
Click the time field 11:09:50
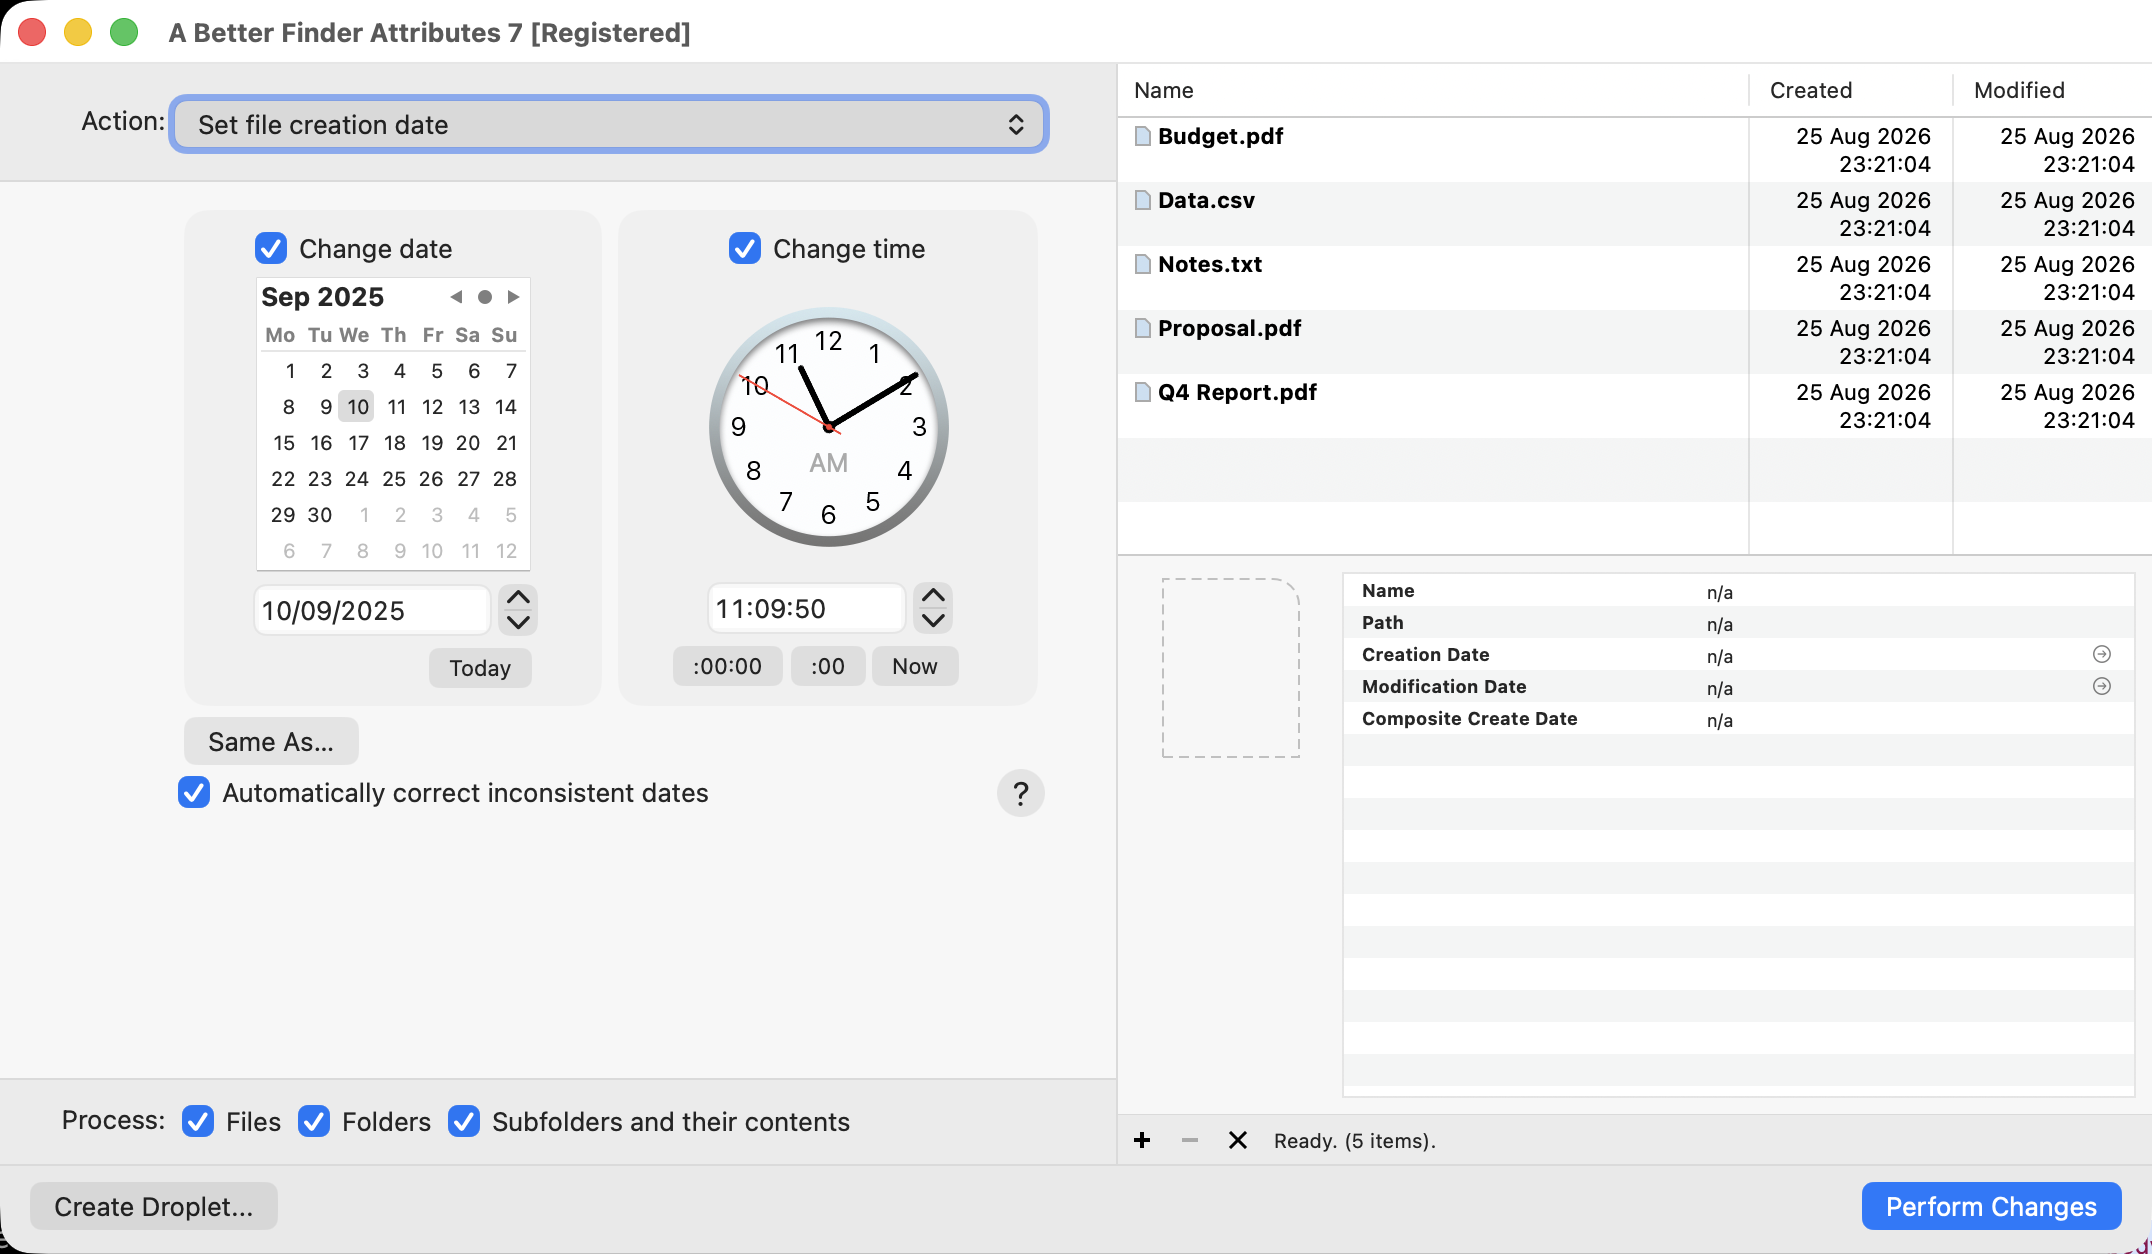click(x=806, y=608)
